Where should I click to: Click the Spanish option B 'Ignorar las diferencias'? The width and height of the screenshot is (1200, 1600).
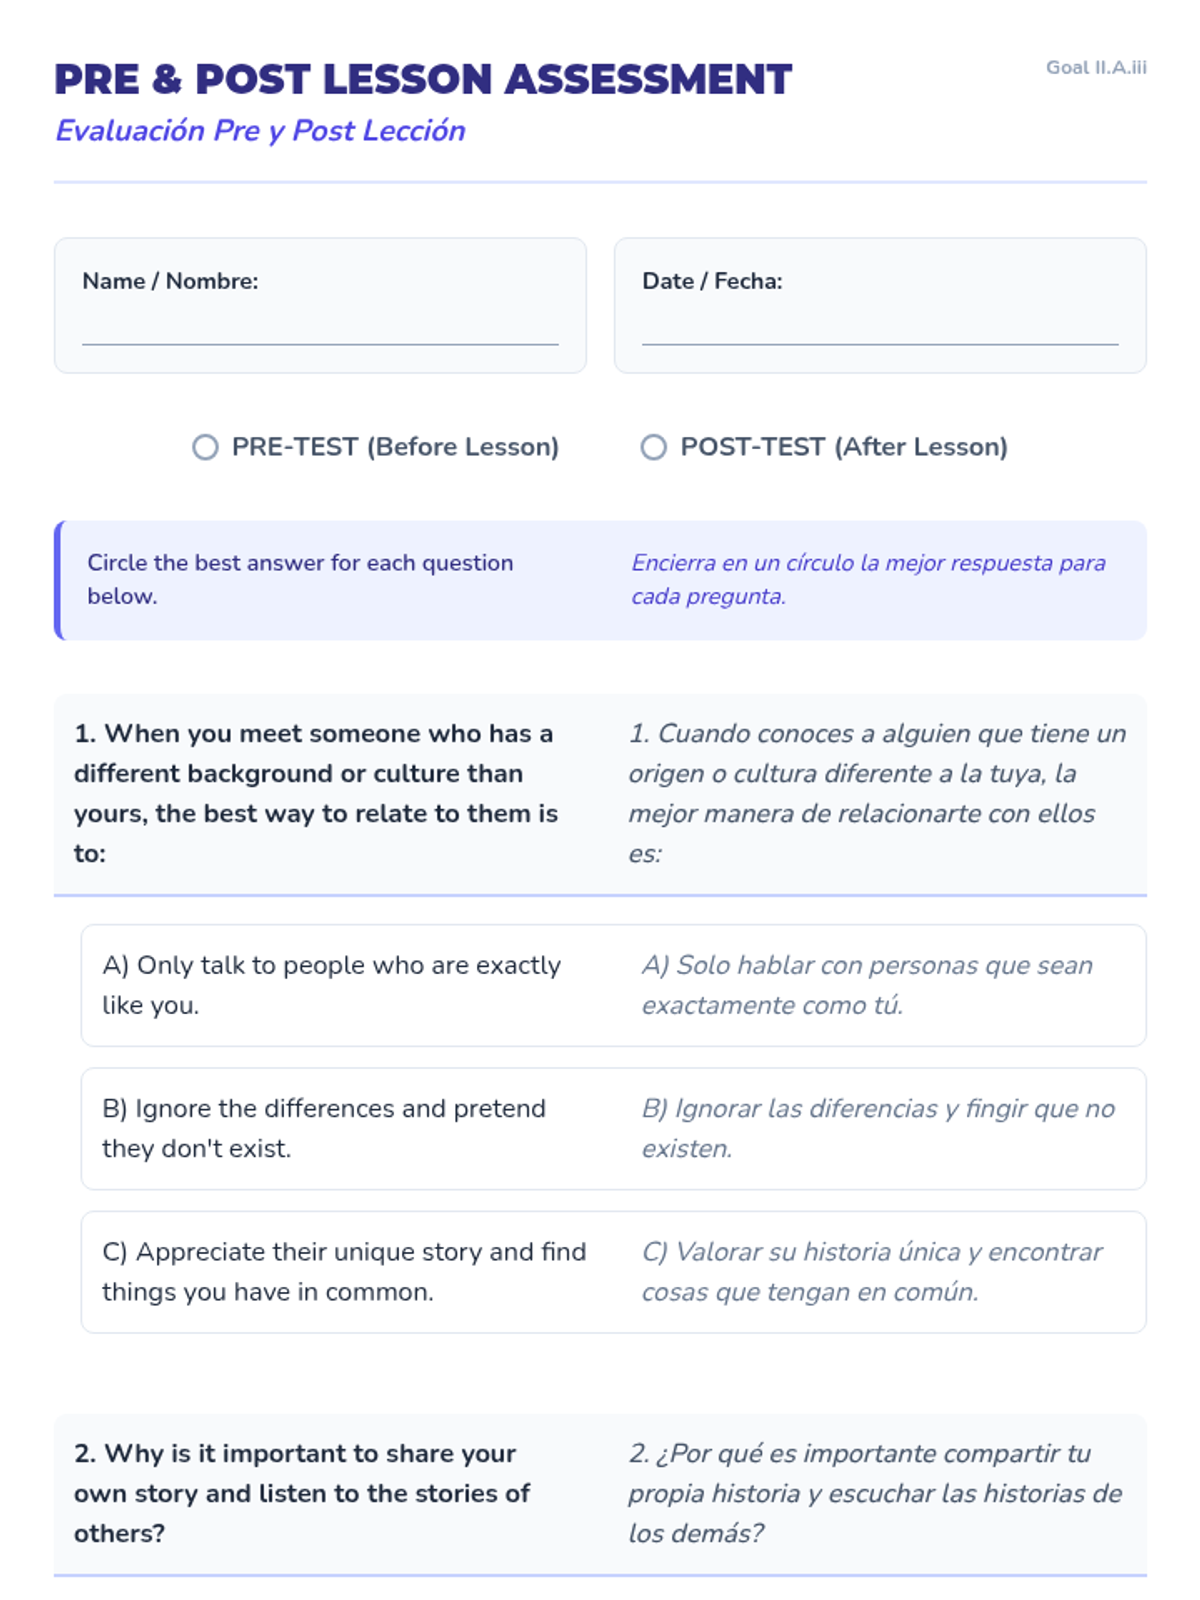[878, 1128]
